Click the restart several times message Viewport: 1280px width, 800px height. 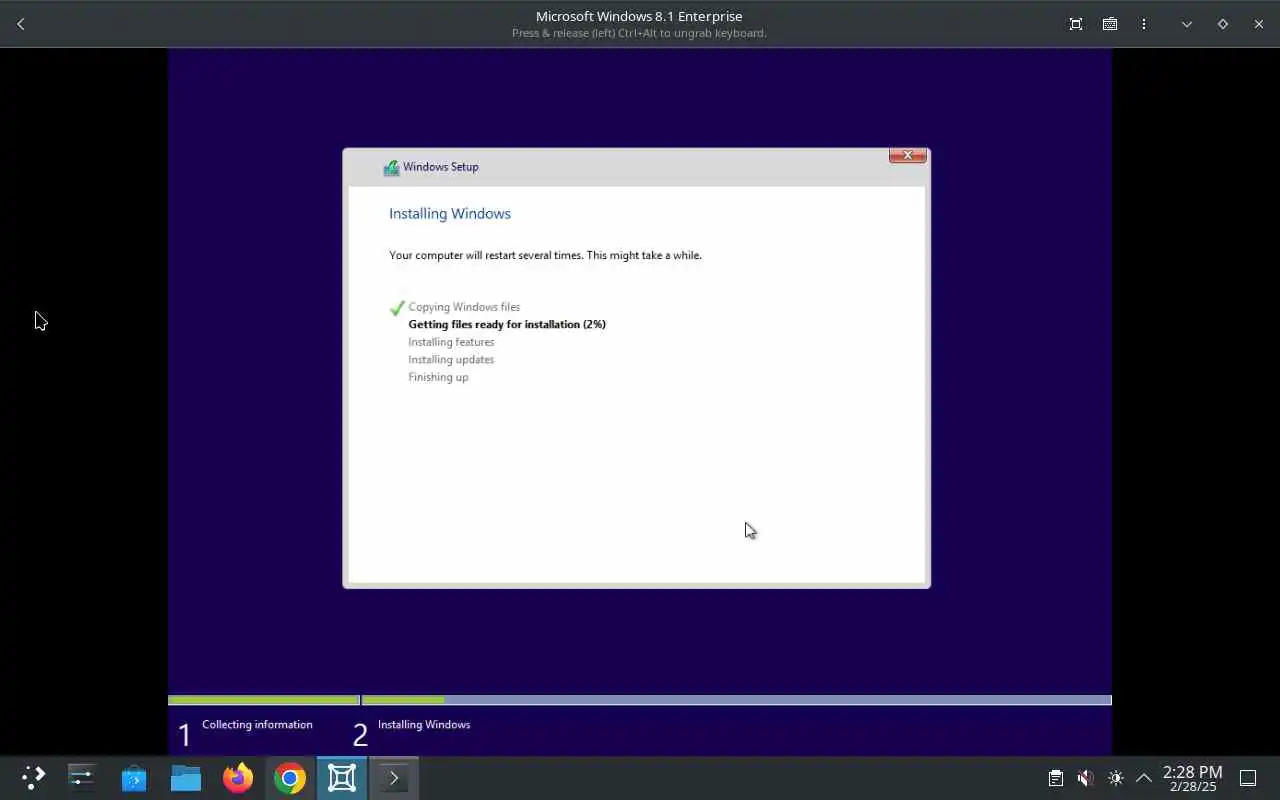click(x=545, y=255)
